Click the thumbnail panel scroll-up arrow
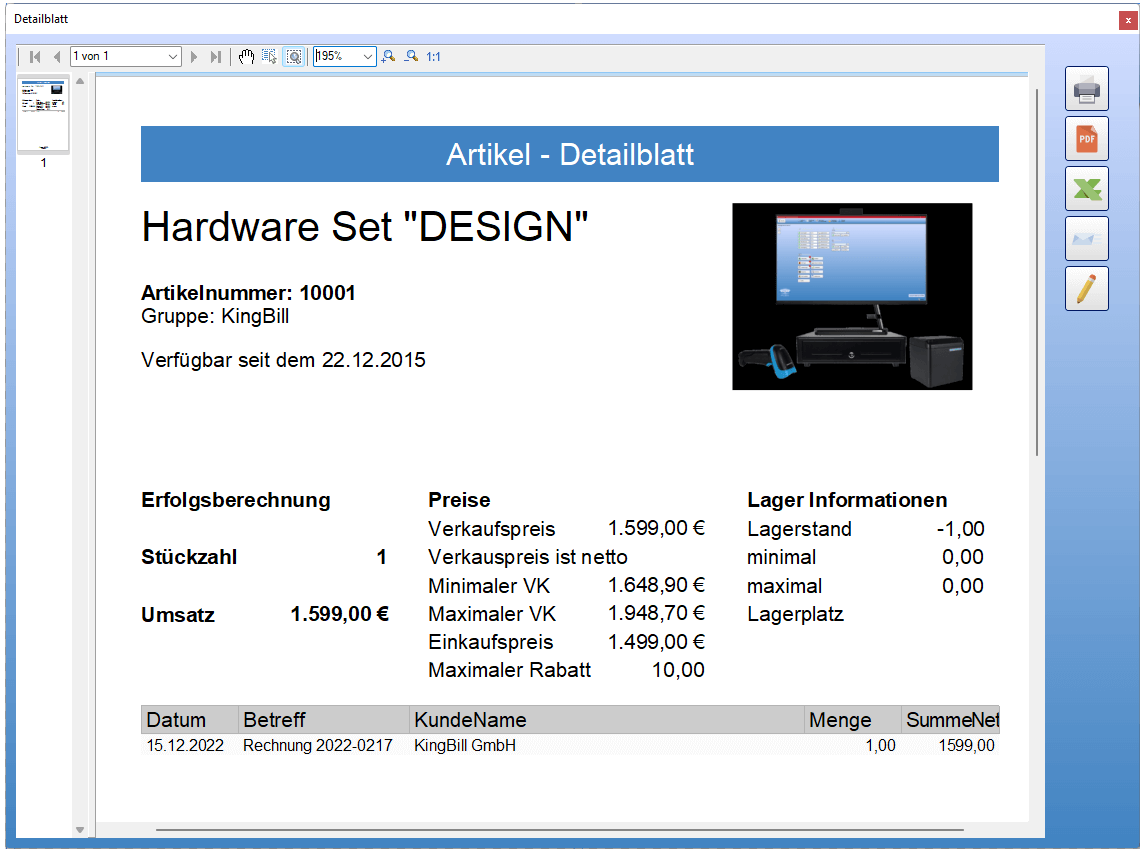1146x853 pixels. pyautogui.click(x=80, y=81)
